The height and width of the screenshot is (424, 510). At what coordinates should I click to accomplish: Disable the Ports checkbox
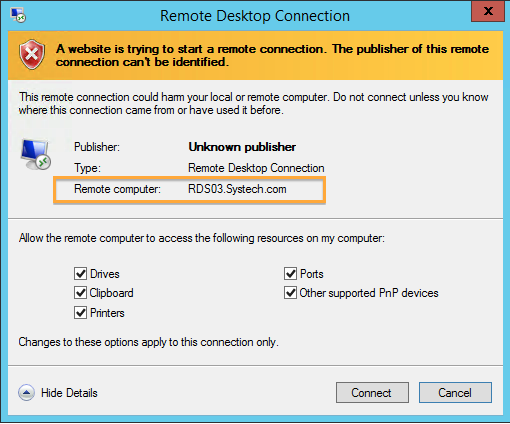pos(290,274)
